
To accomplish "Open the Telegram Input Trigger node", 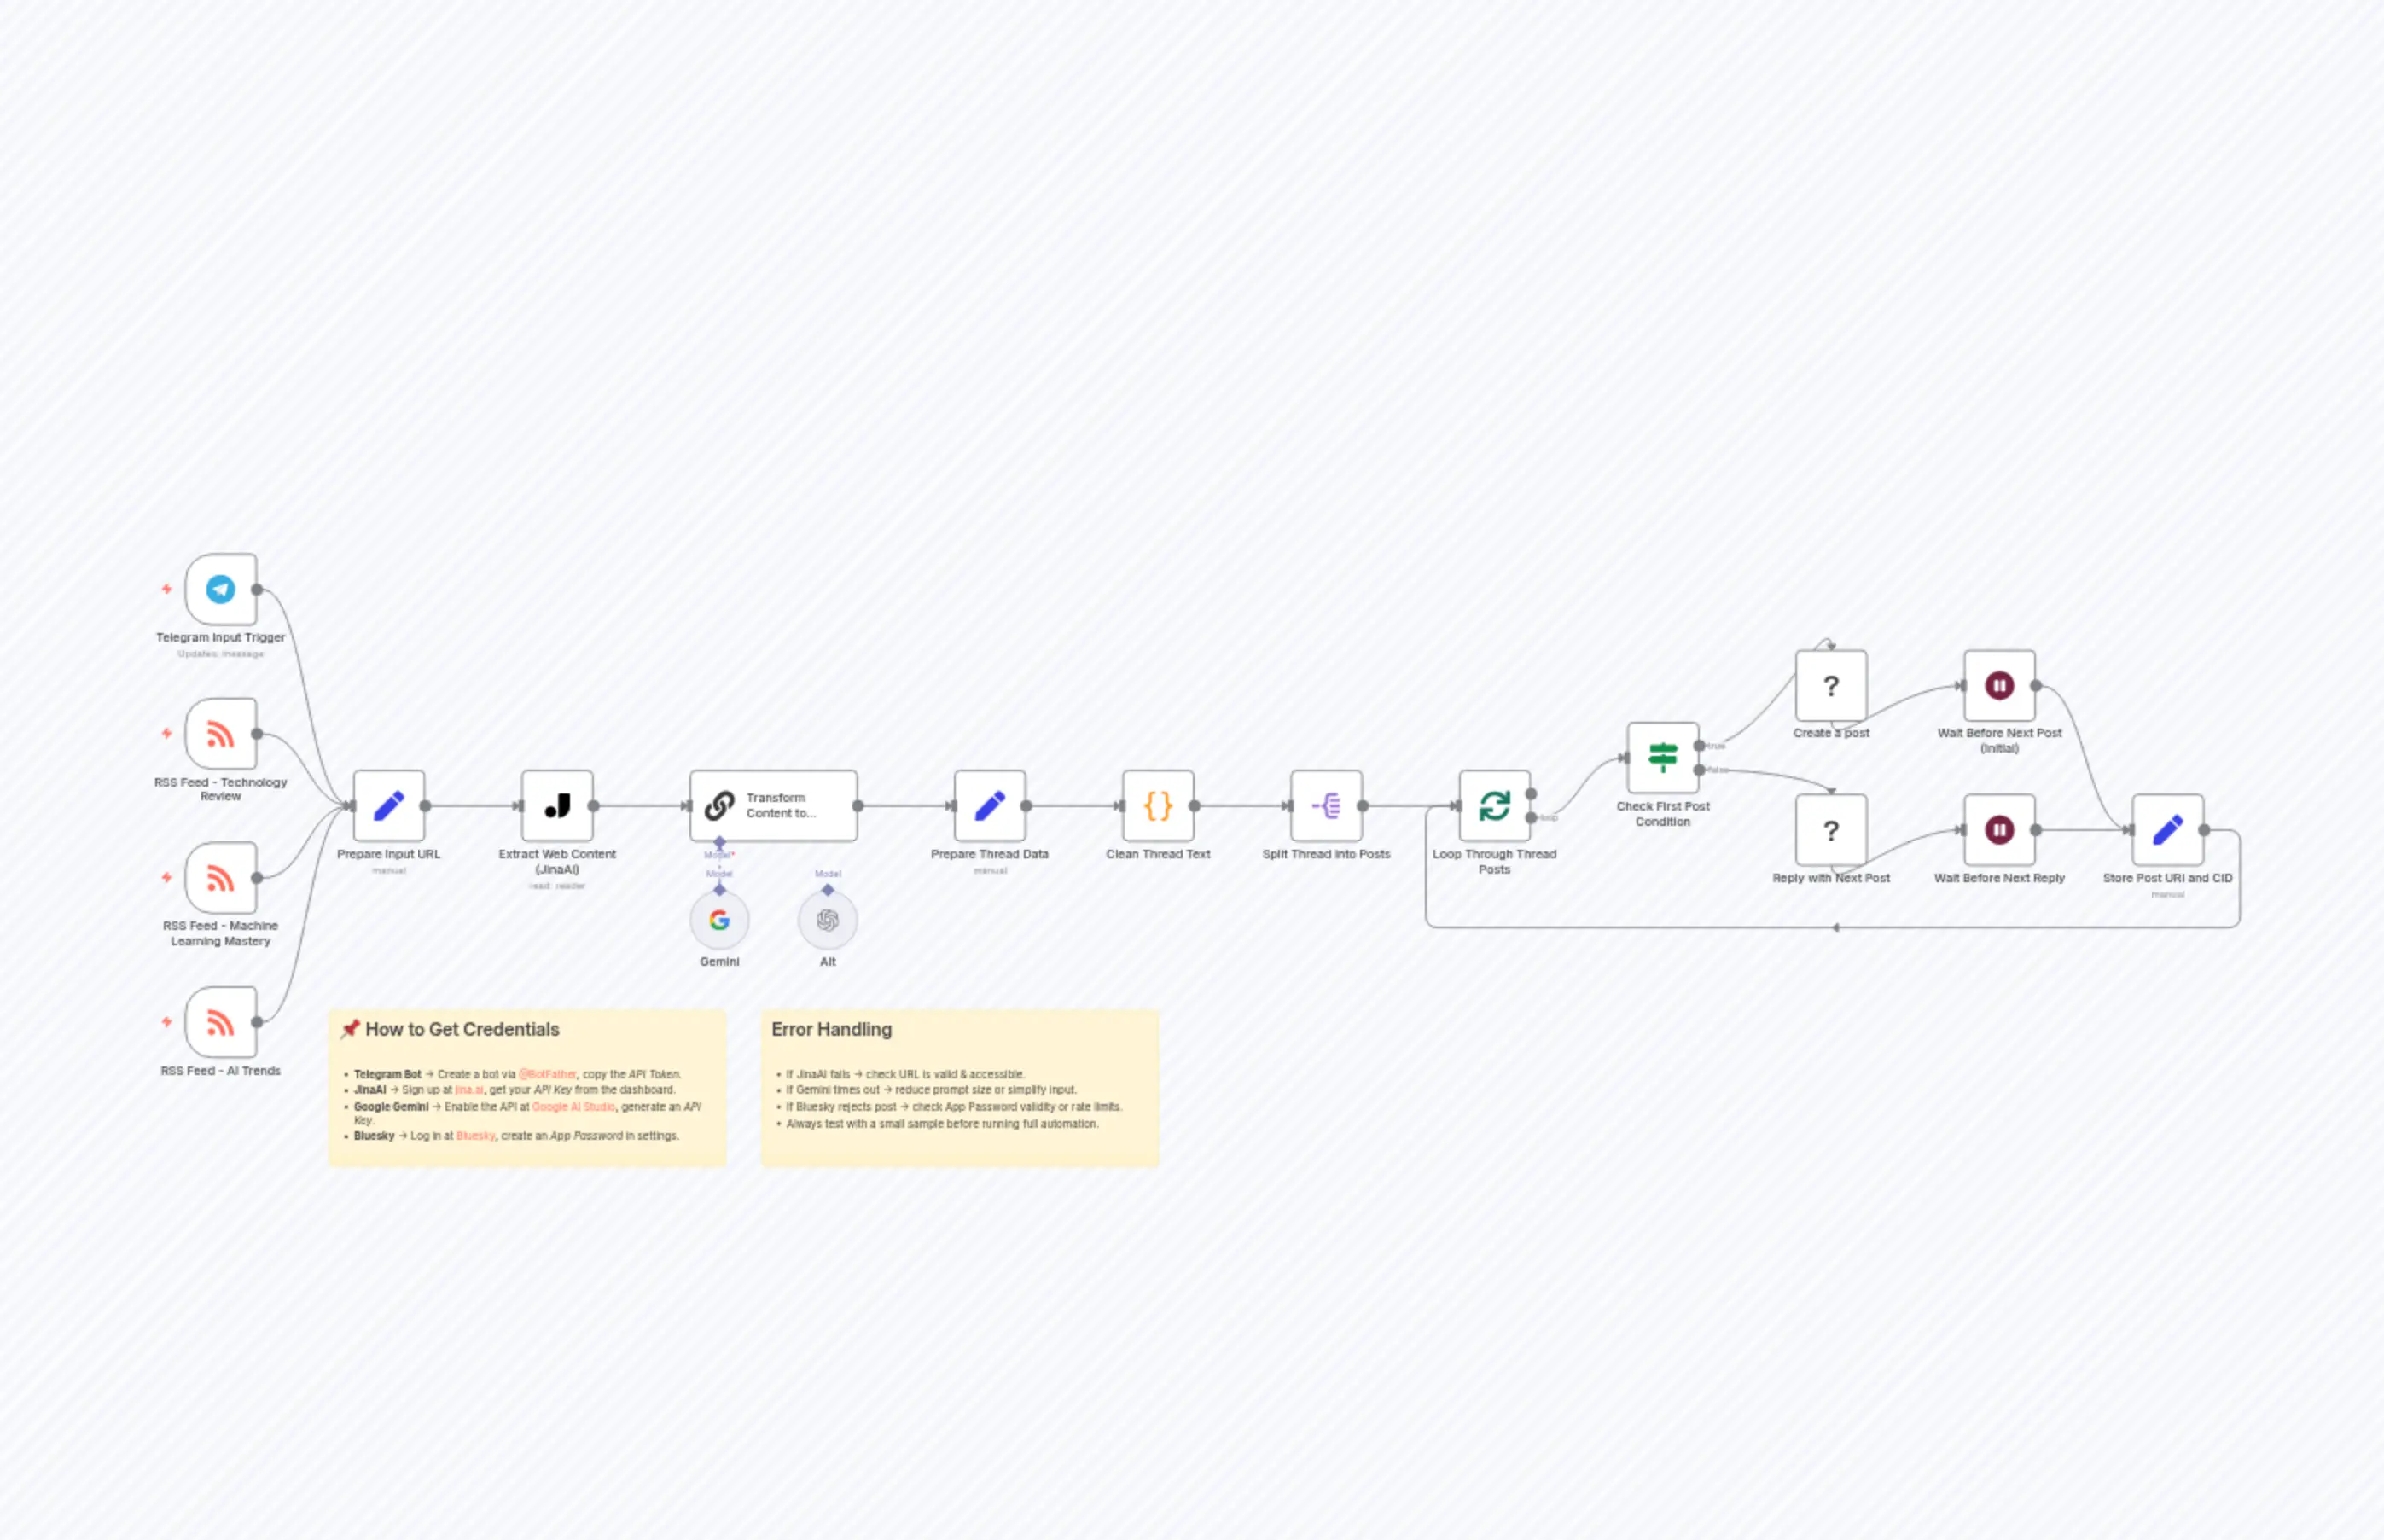I will (220, 589).
